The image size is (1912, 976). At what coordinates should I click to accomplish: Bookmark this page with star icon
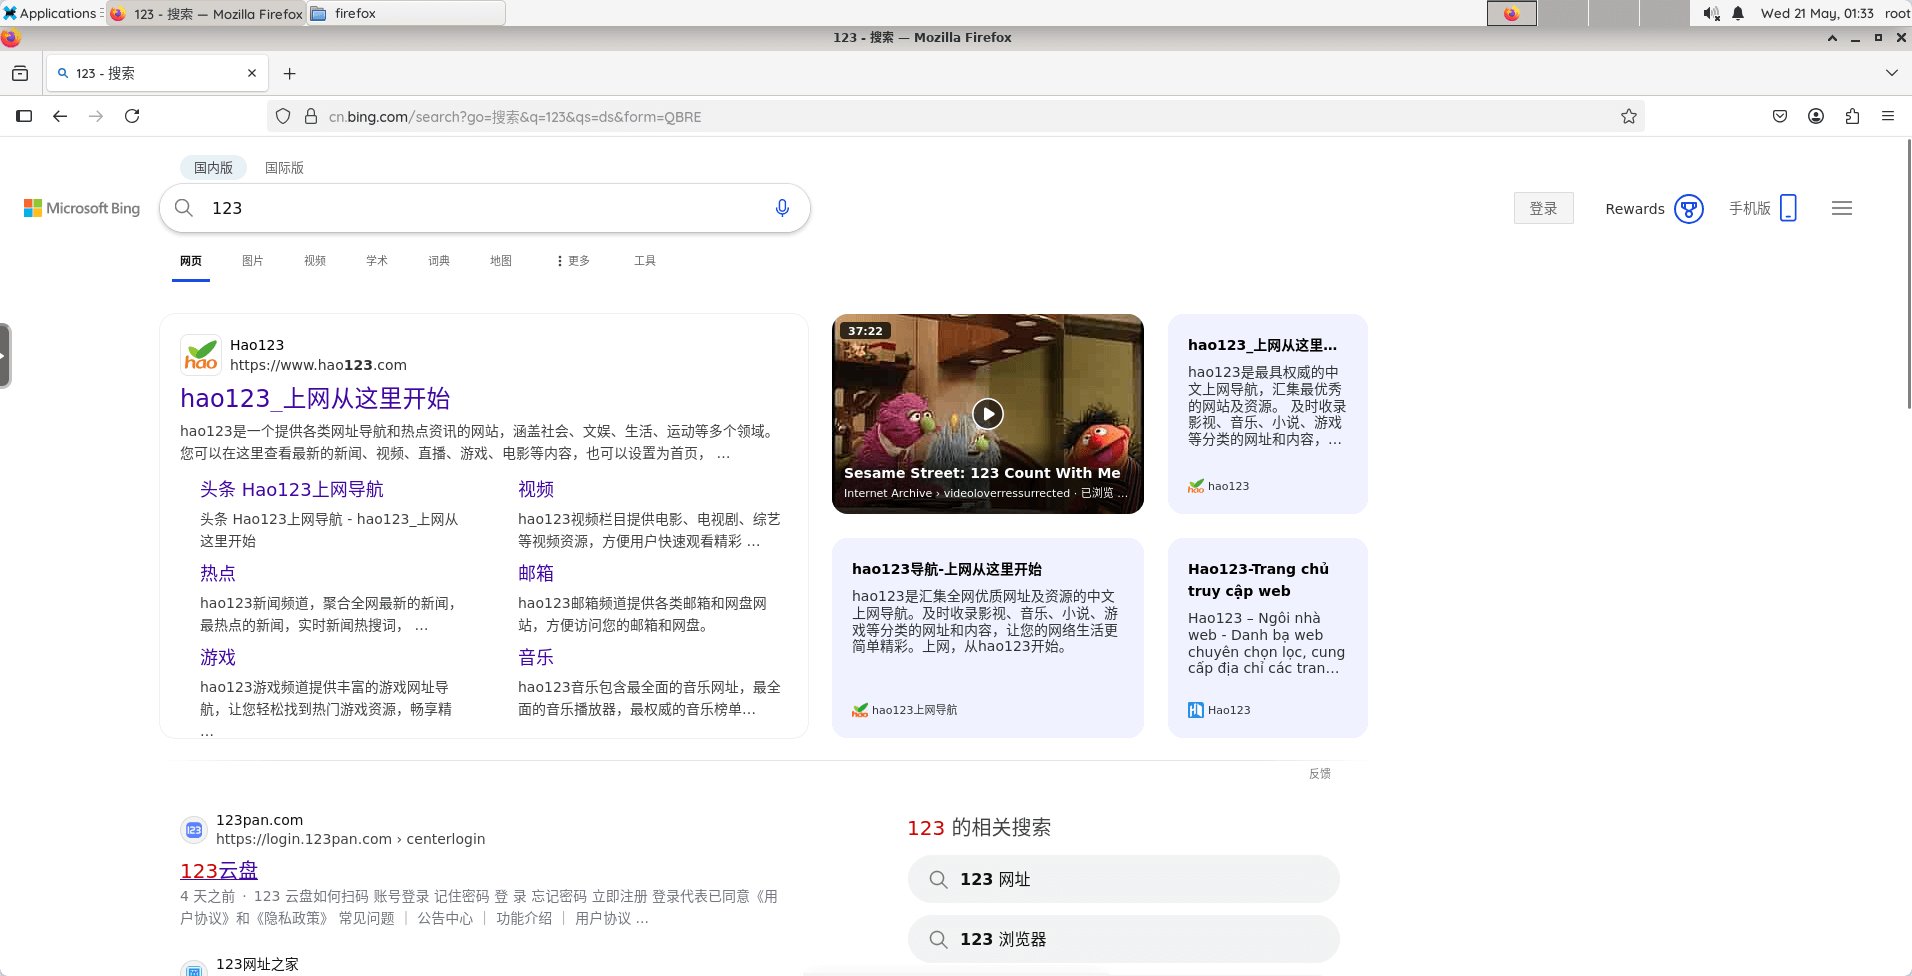(1629, 116)
